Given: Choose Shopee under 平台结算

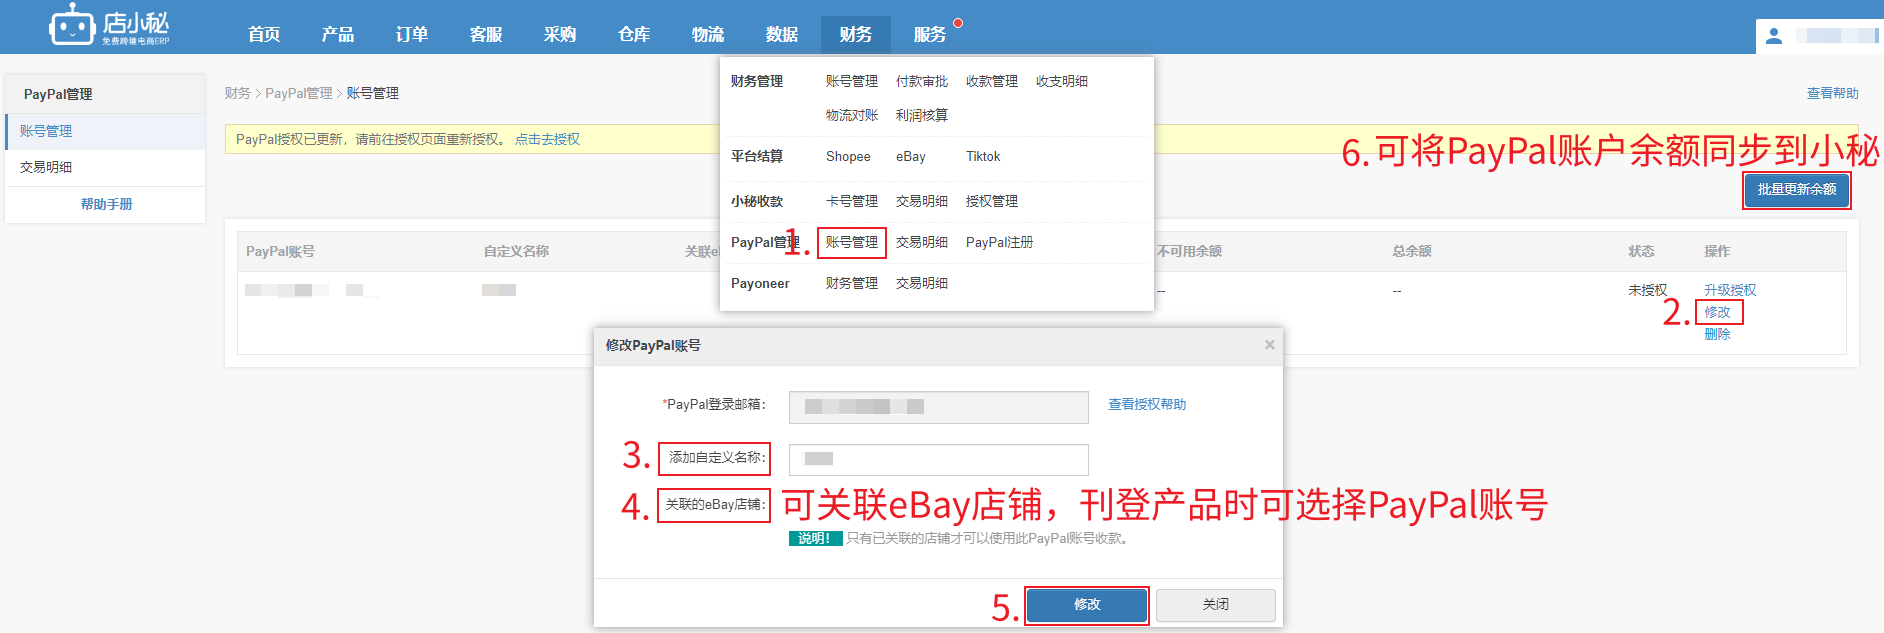Looking at the screenshot, I should (848, 156).
